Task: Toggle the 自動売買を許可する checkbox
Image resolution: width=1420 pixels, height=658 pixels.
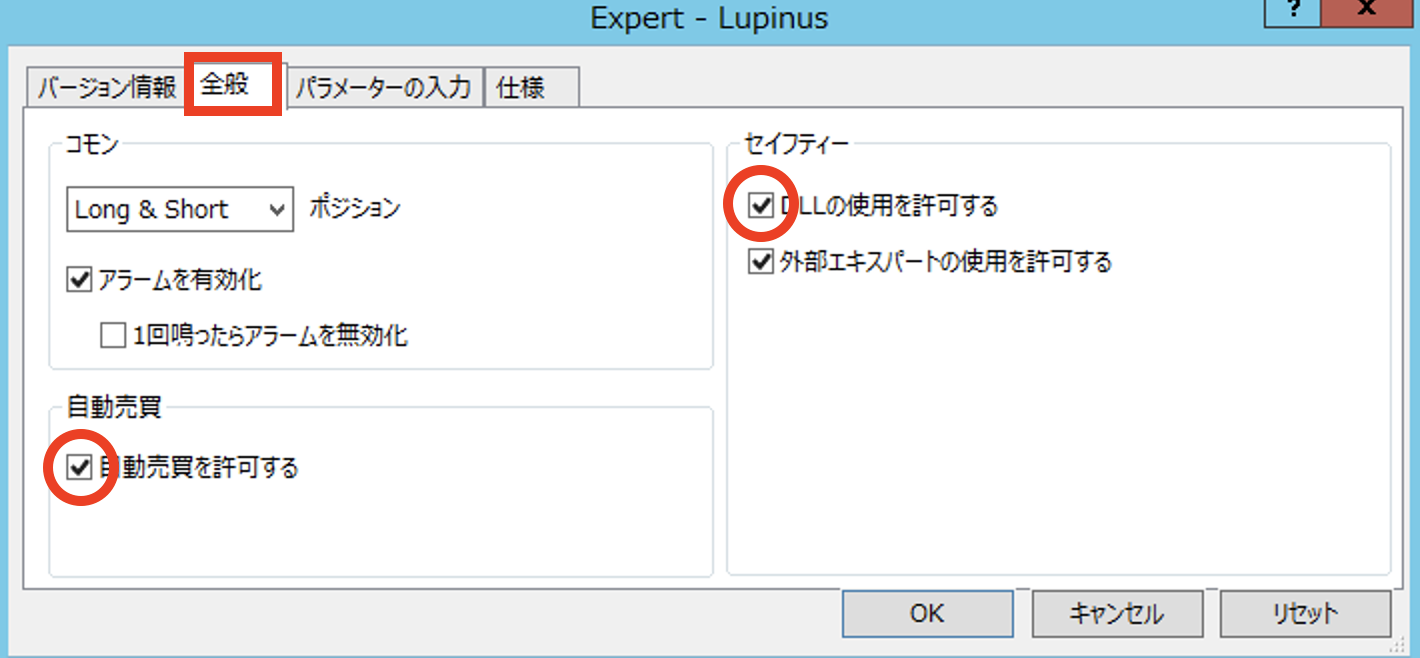Action: coord(79,467)
